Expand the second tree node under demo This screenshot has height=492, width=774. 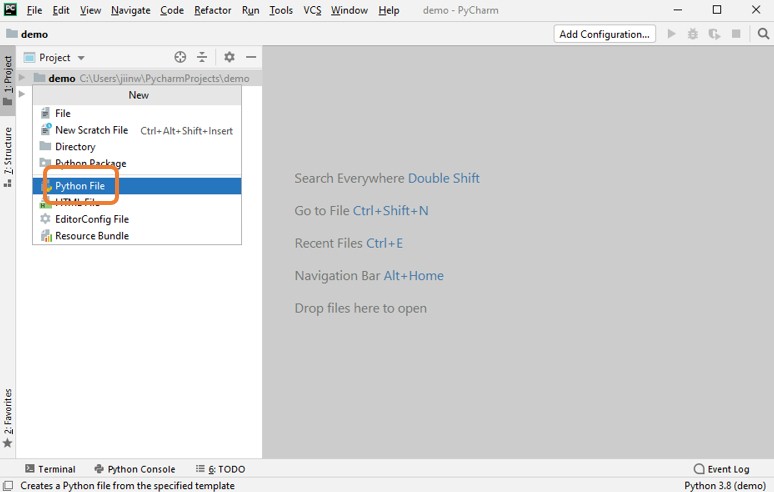click(22, 94)
